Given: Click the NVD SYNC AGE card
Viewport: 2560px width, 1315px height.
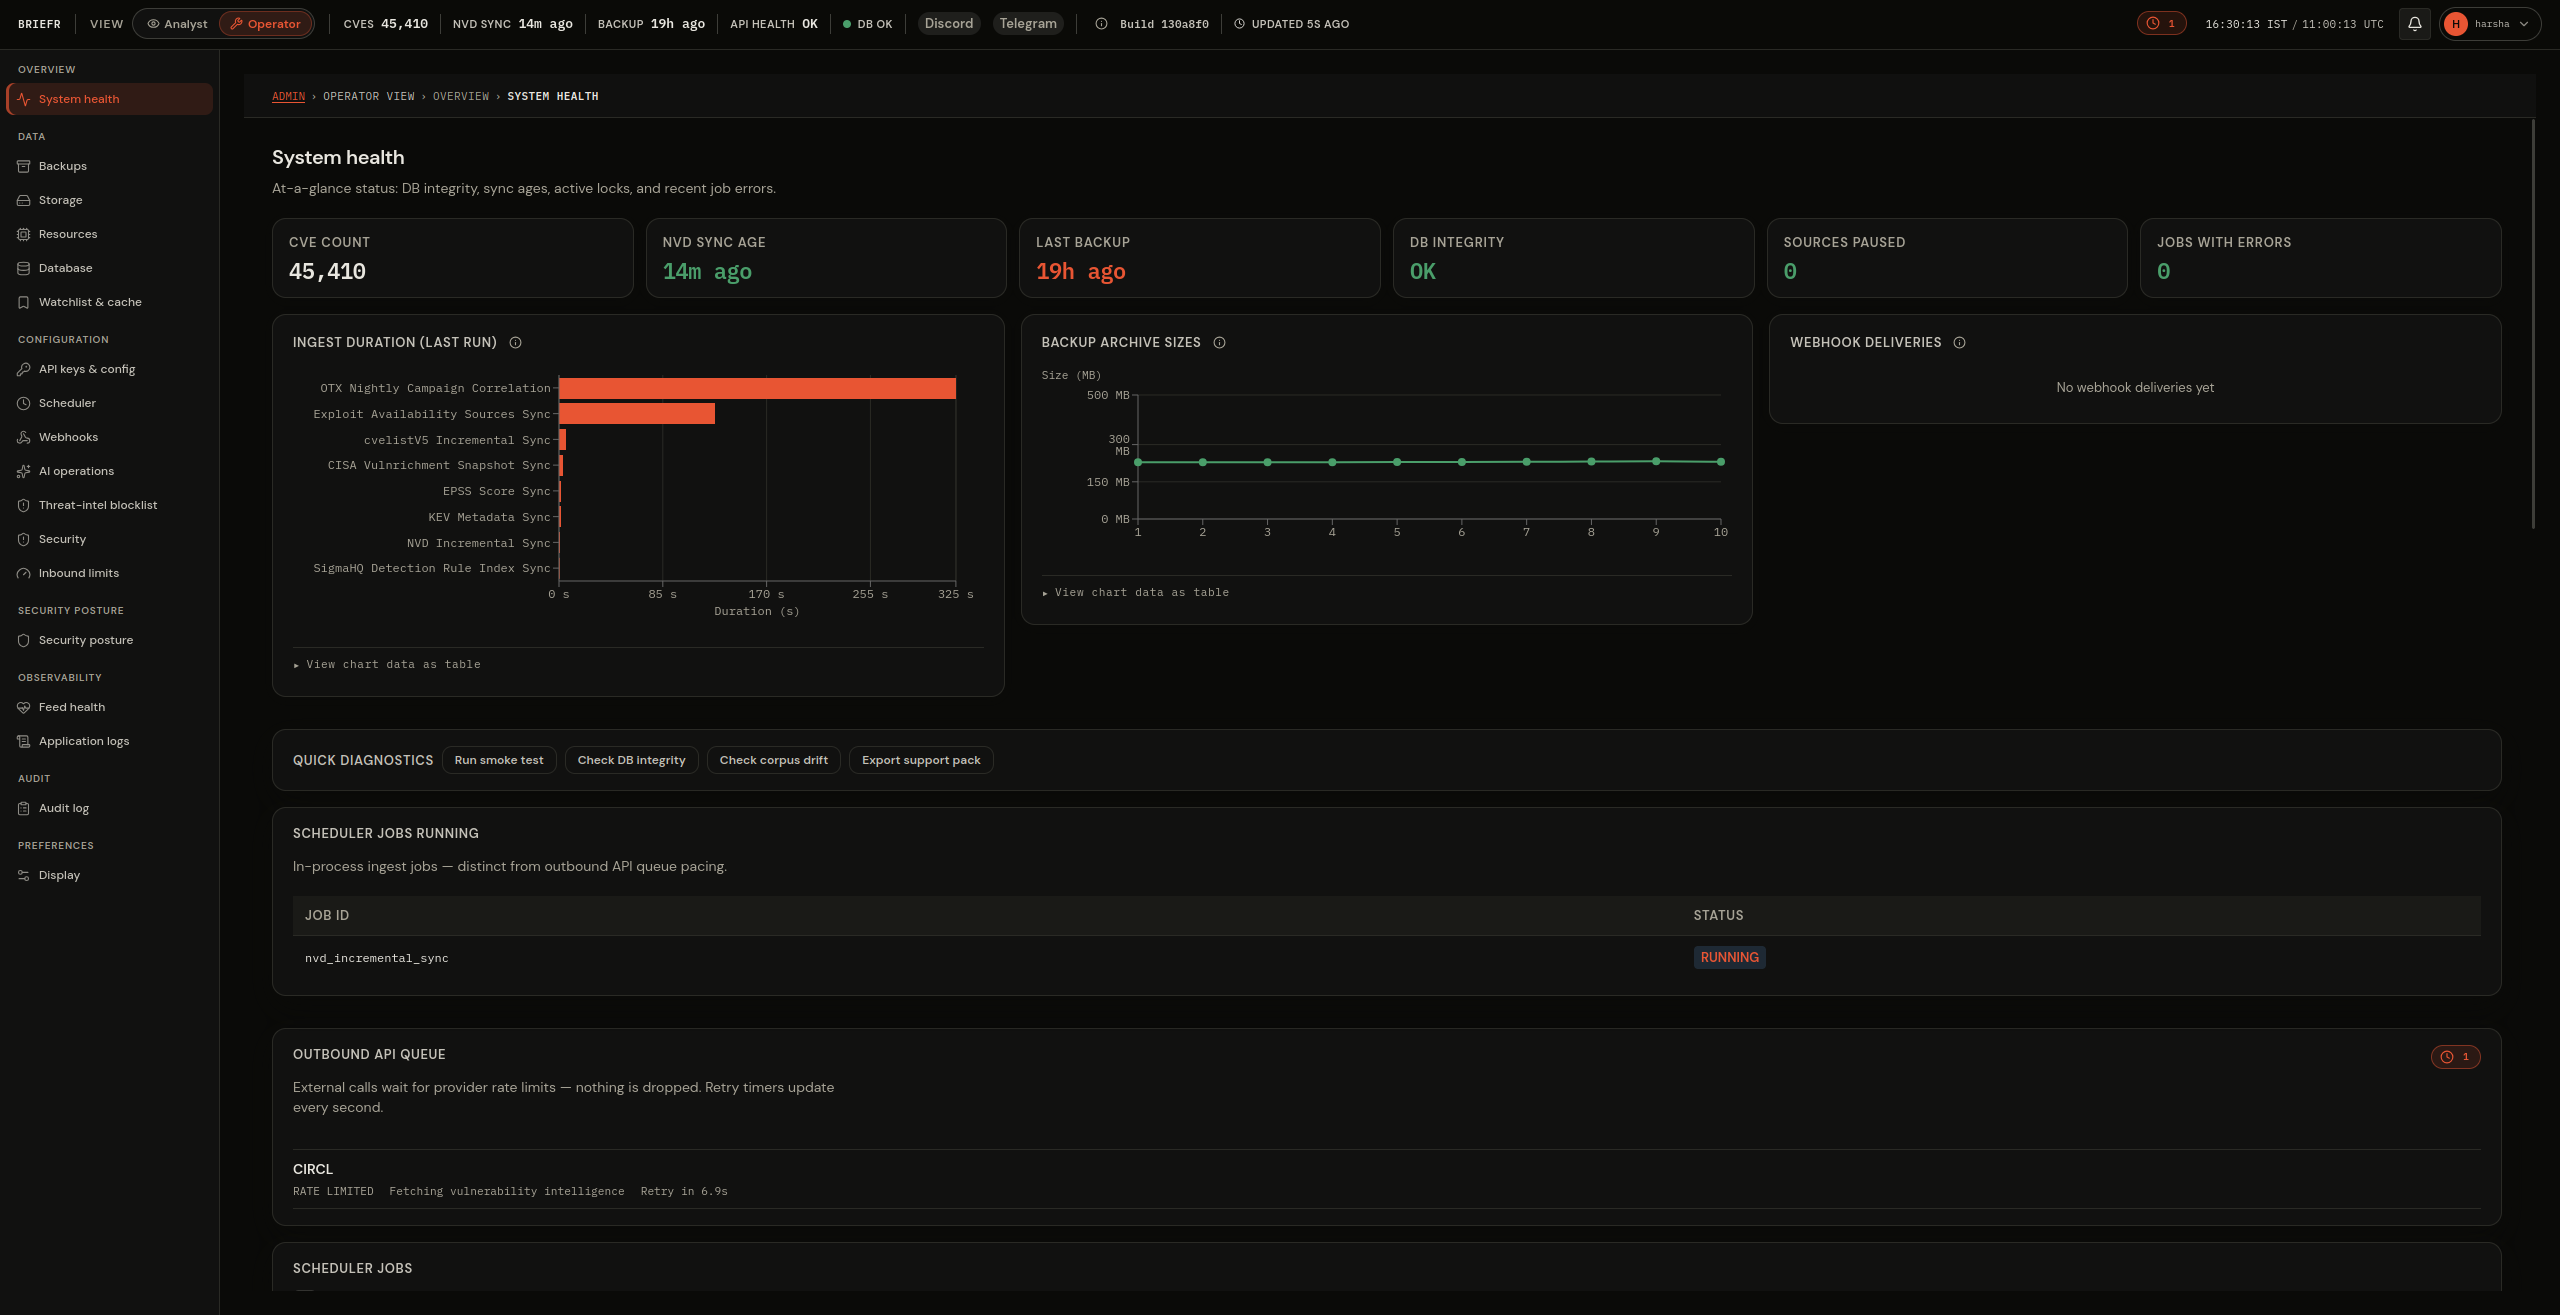Looking at the screenshot, I should click(x=826, y=258).
